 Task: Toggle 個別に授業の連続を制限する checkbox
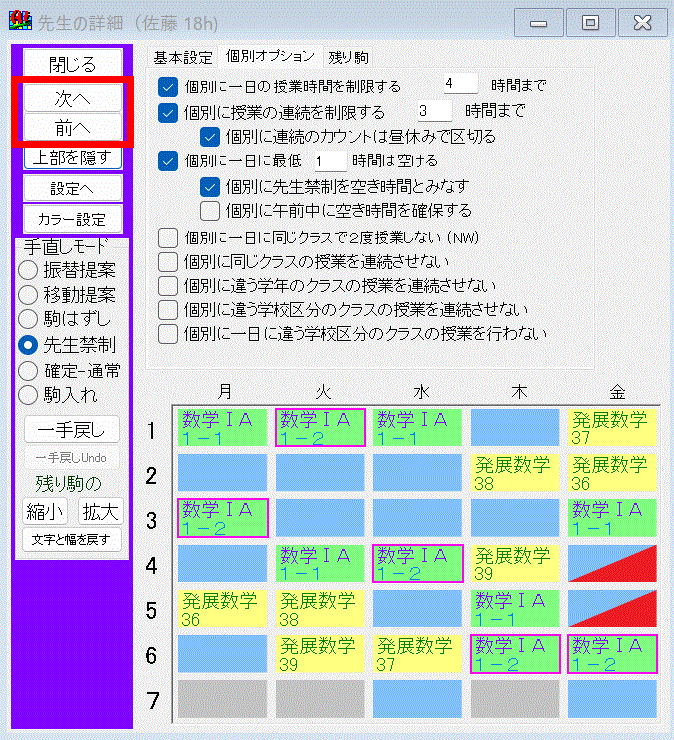(x=168, y=113)
